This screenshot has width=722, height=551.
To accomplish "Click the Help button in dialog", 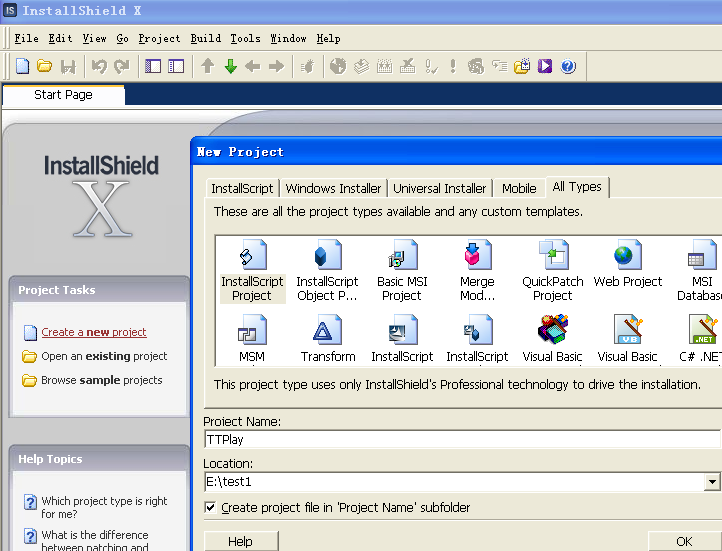I will (240, 541).
